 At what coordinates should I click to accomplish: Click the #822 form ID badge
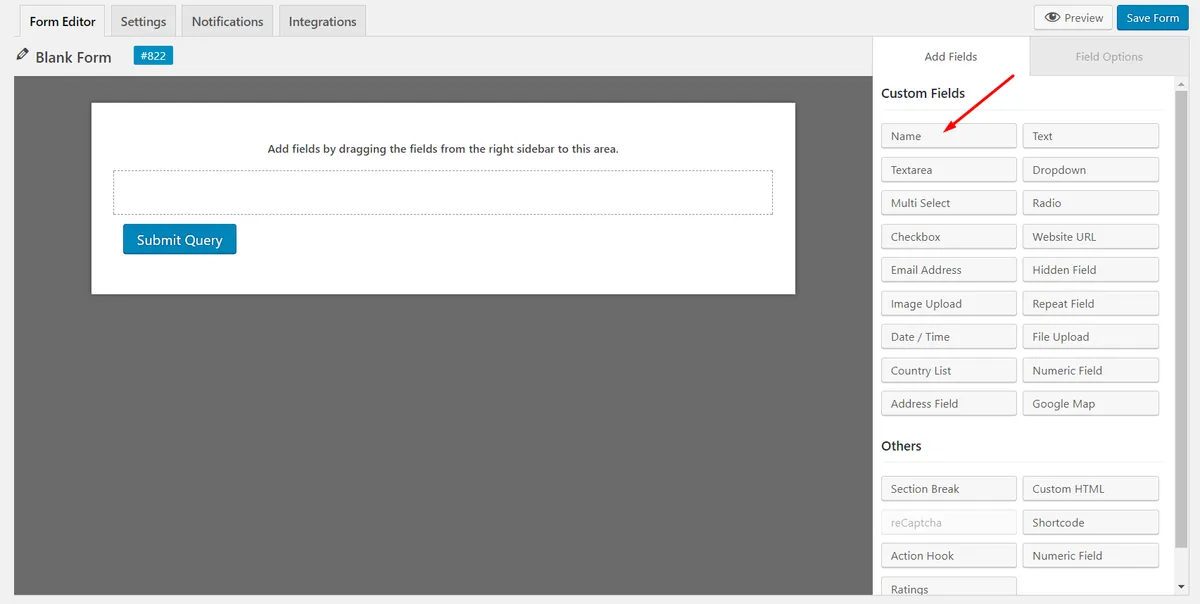click(153, 56)
